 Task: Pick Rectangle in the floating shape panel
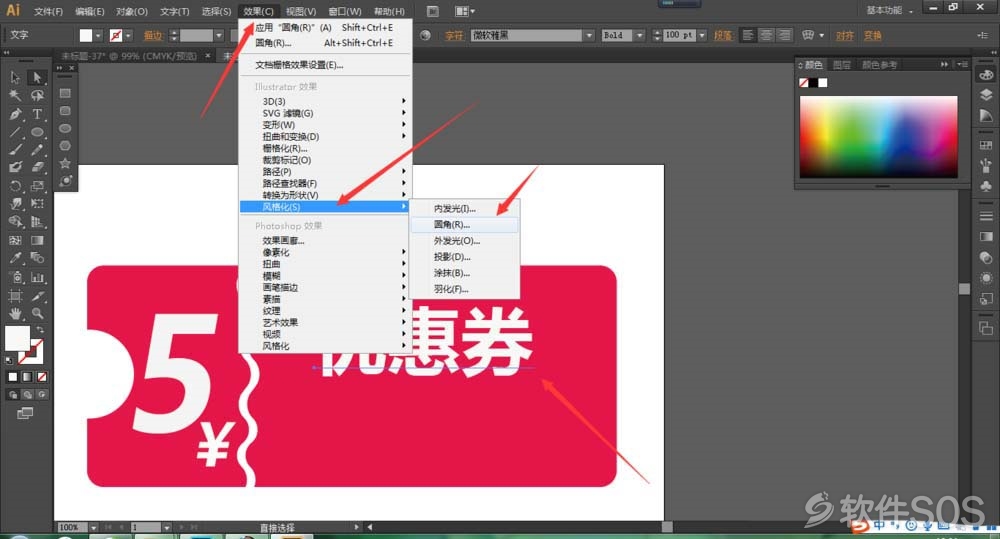click(65, 93)
